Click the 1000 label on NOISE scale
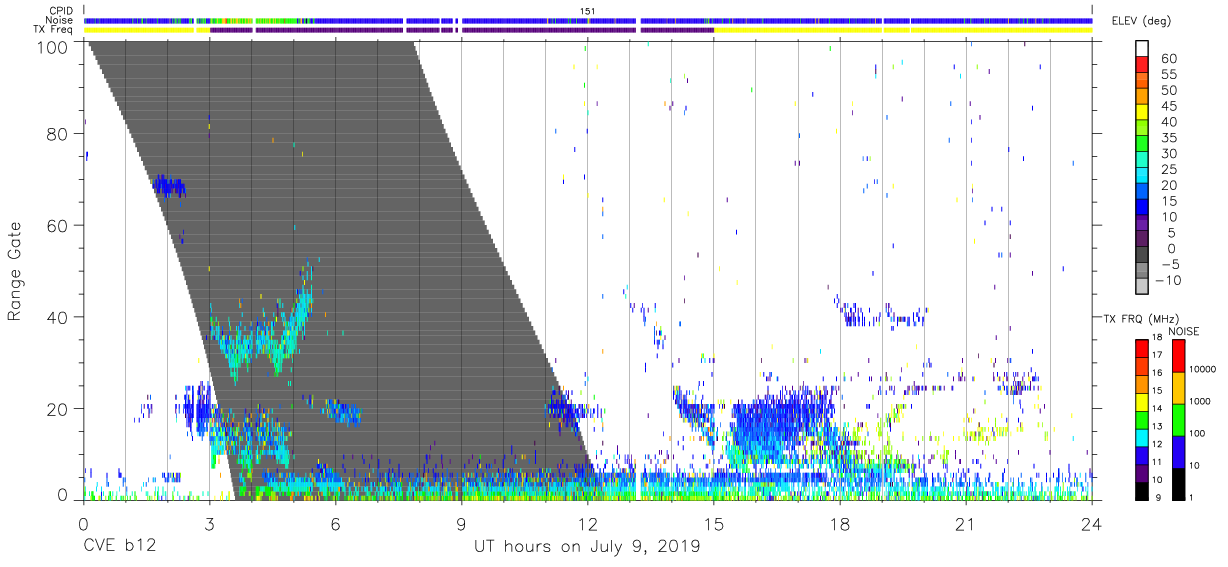The image size is (1228, 567). pyautogui.click(x=1199, y=402)
